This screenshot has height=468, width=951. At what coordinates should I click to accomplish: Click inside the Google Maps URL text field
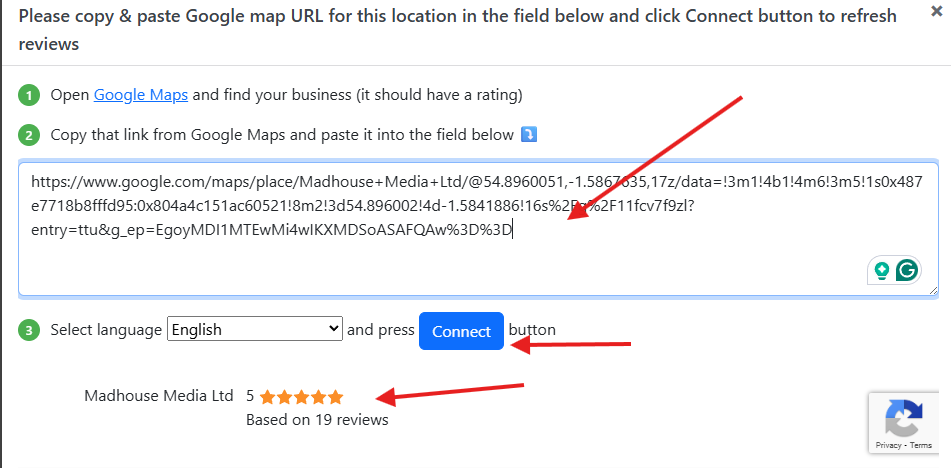click(x=479, y=229)
